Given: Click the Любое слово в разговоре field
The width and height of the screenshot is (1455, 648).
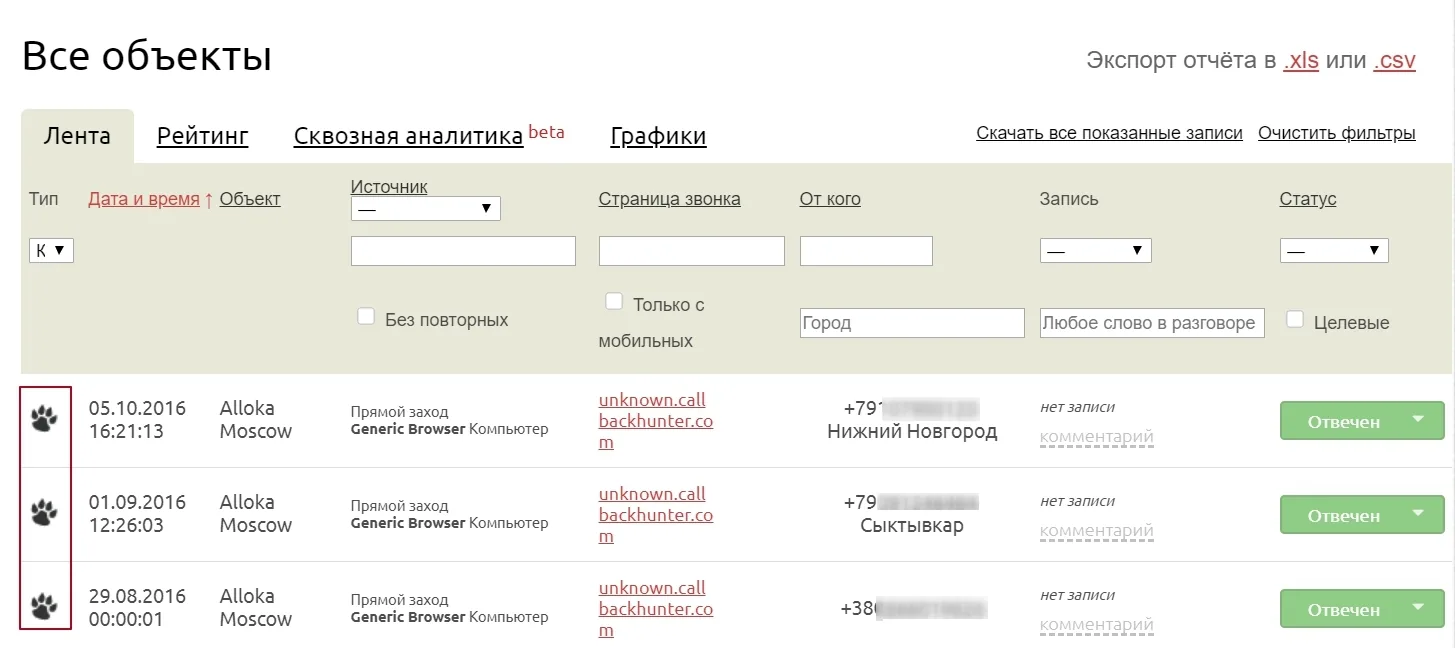Looking at the screenshot, I should pyautogui.click(x=1152, y=323).
